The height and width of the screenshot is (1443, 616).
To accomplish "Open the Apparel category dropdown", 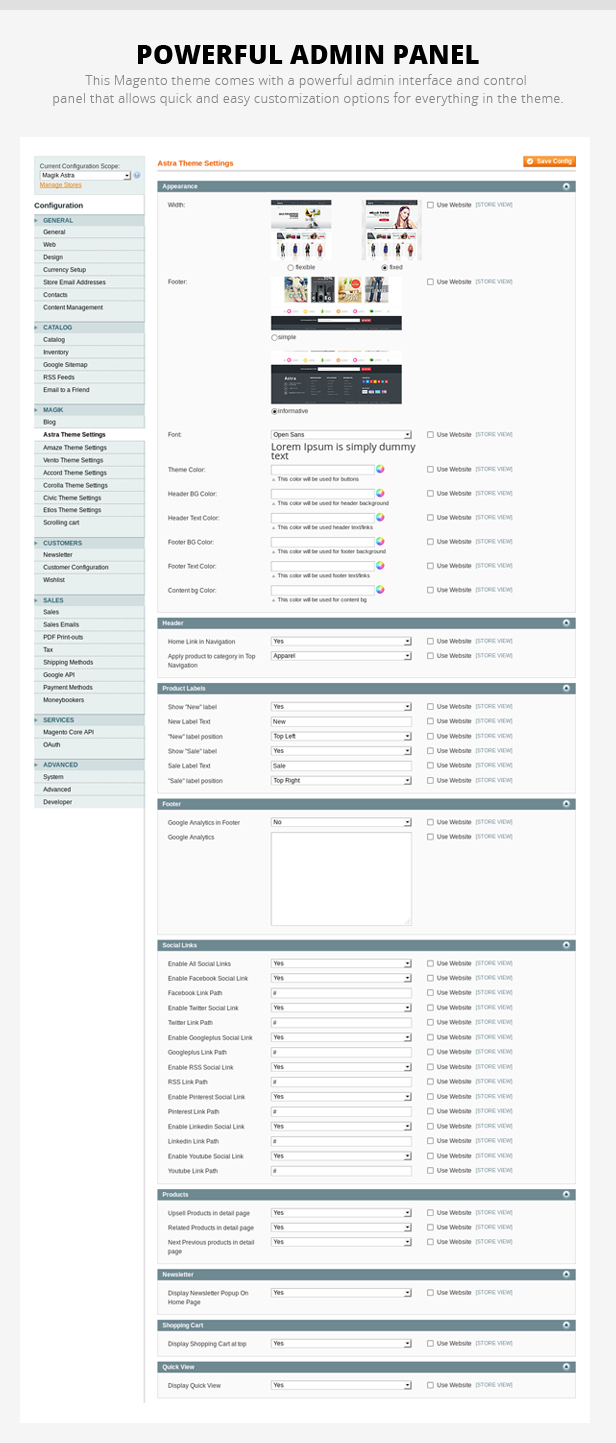I will point(341,656).
